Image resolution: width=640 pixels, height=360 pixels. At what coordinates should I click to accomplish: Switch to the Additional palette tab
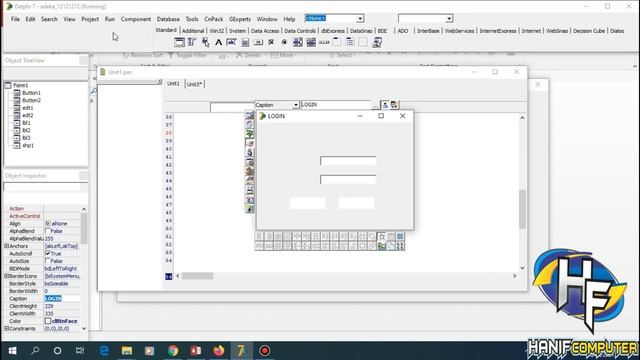coord(193,31)
